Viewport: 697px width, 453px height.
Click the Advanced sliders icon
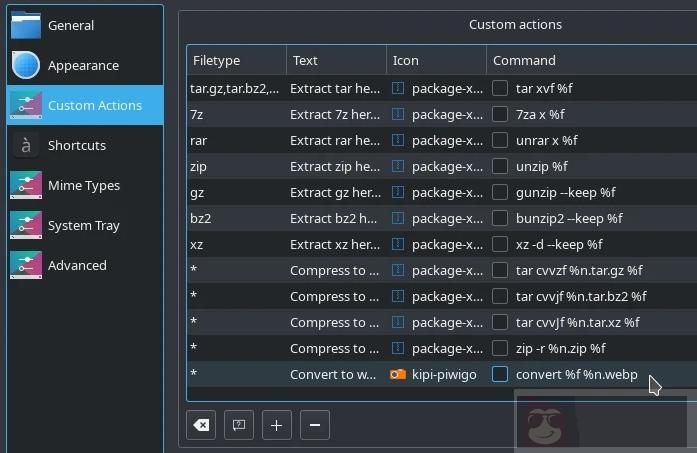[x=26, y=265]
